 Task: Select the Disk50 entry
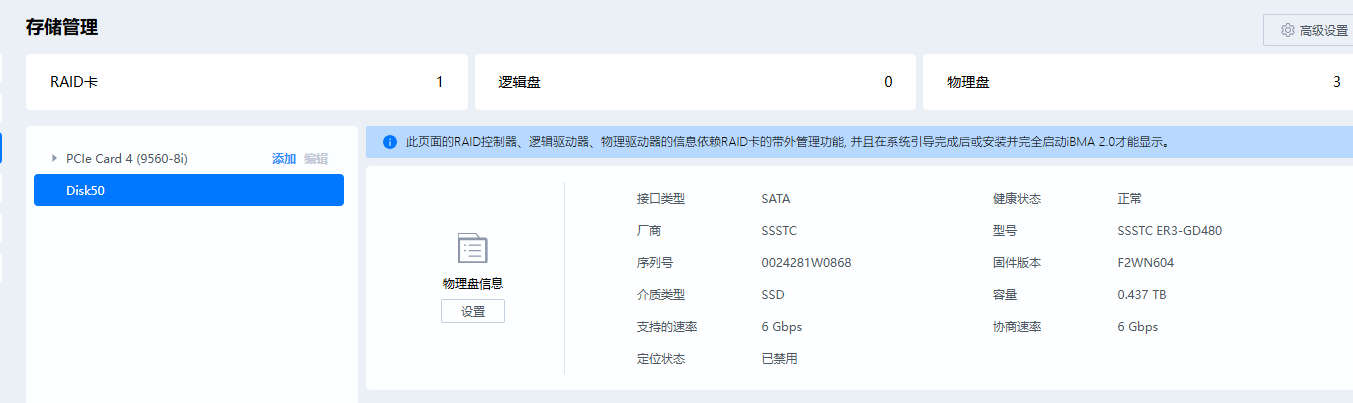point(188,190)
